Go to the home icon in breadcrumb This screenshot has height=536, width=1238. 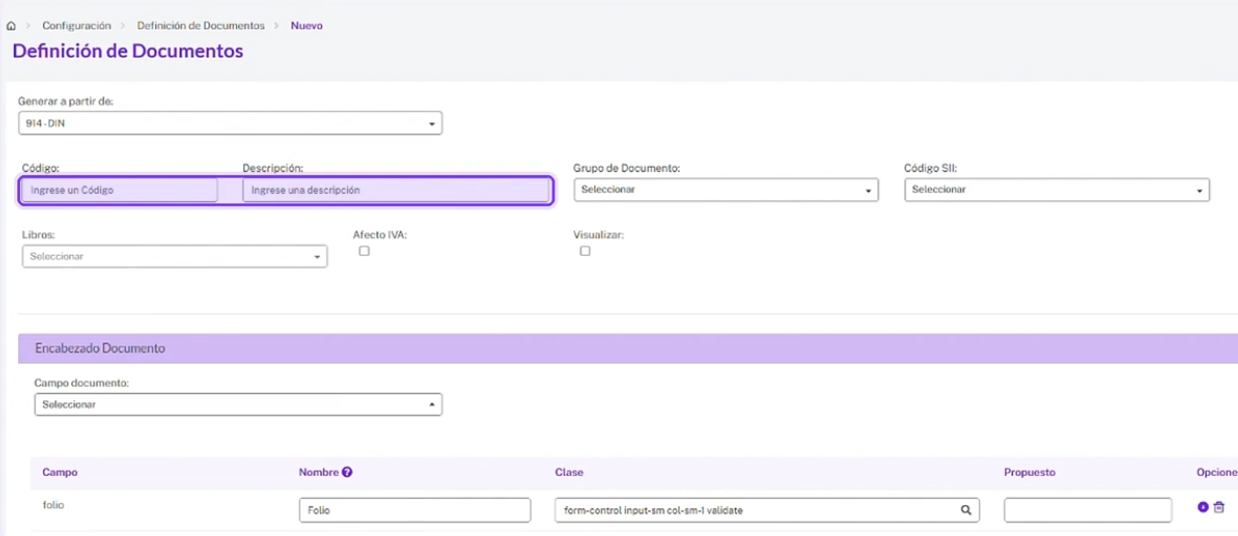click(x=11, y=26)
